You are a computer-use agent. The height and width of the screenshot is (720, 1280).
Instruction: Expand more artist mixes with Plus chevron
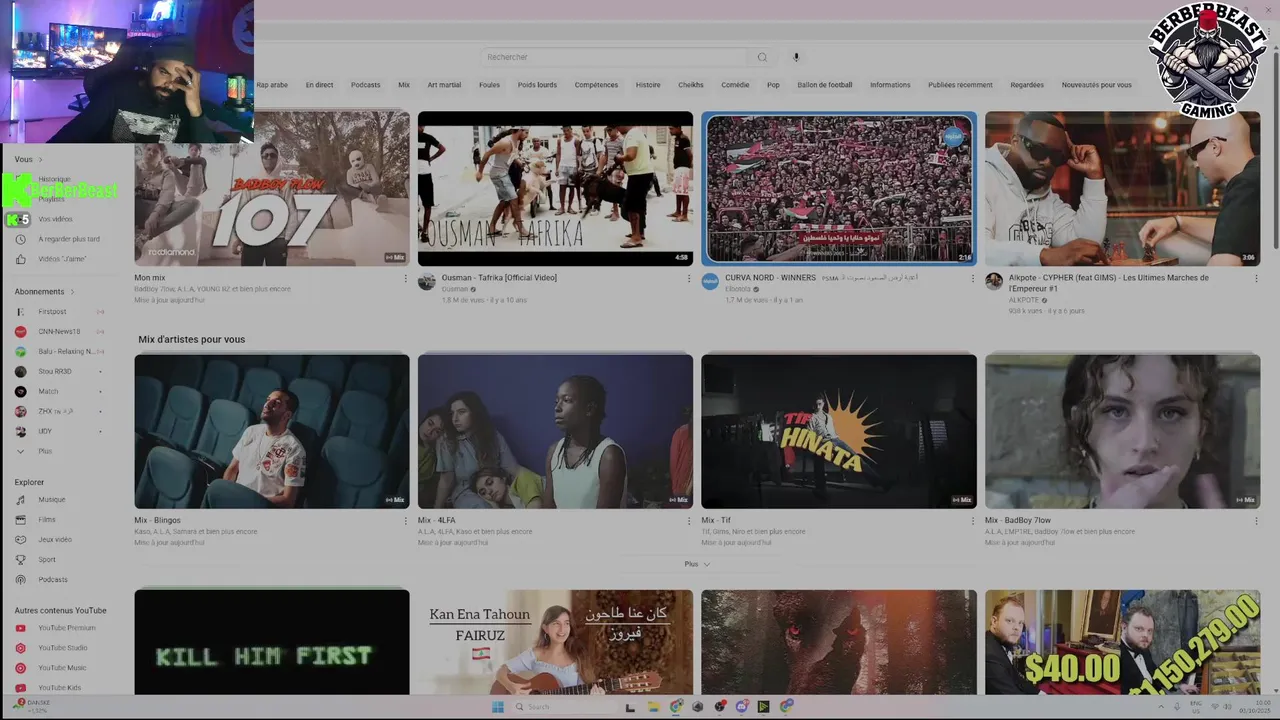[x=697, y=564]
